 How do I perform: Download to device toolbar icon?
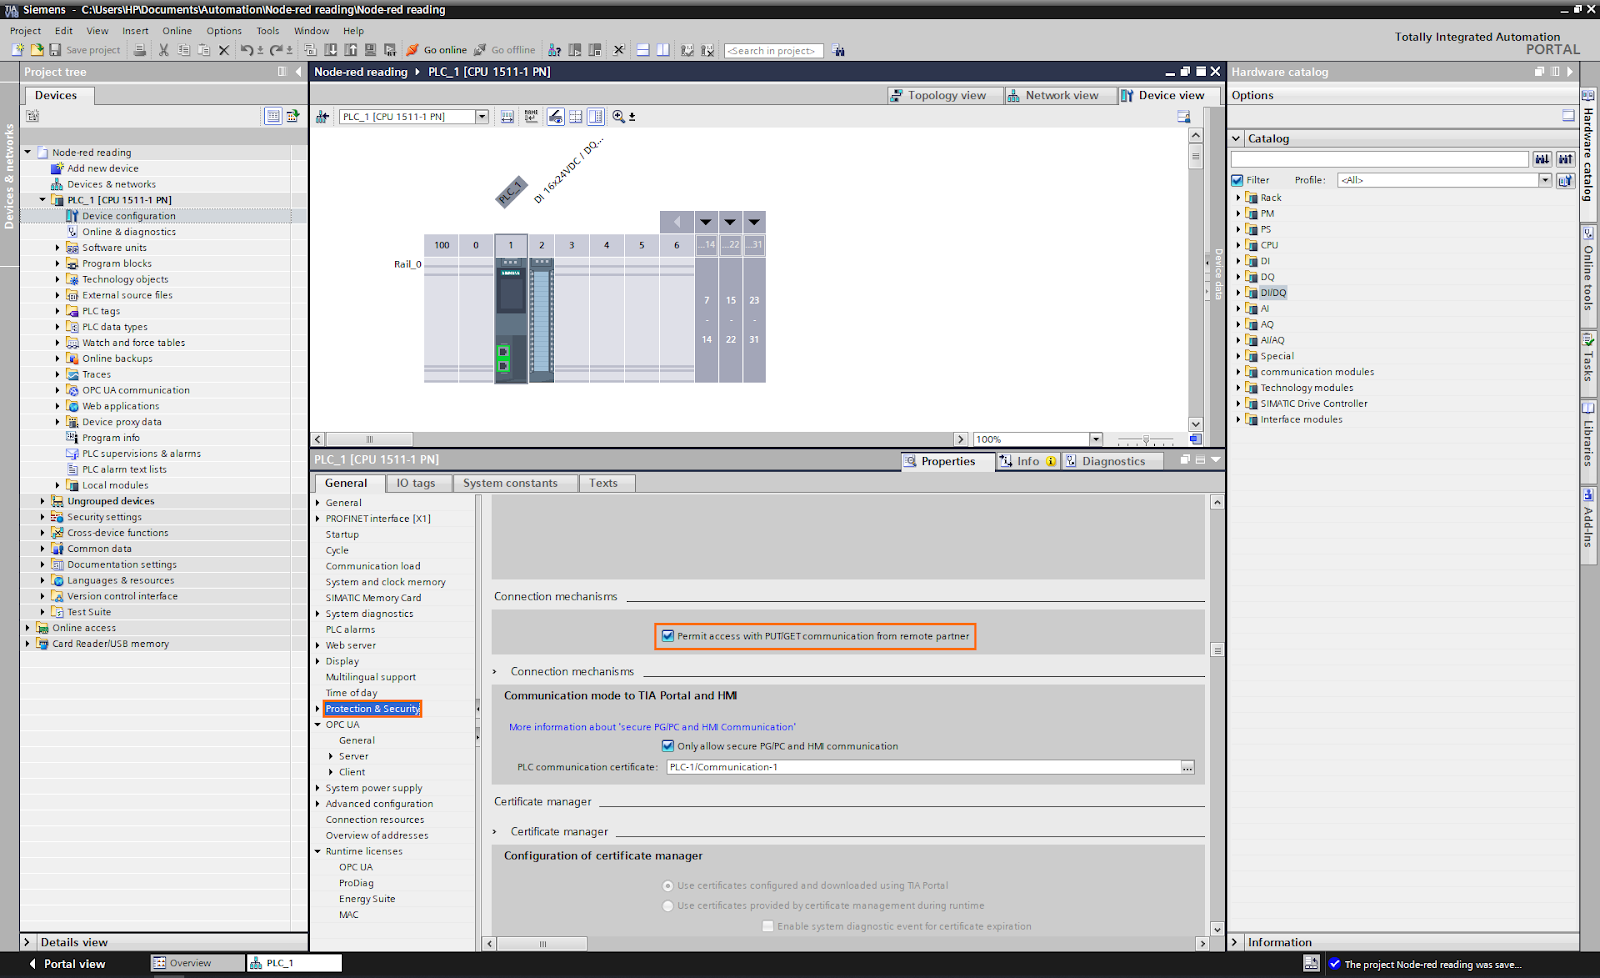pos(331,50)
